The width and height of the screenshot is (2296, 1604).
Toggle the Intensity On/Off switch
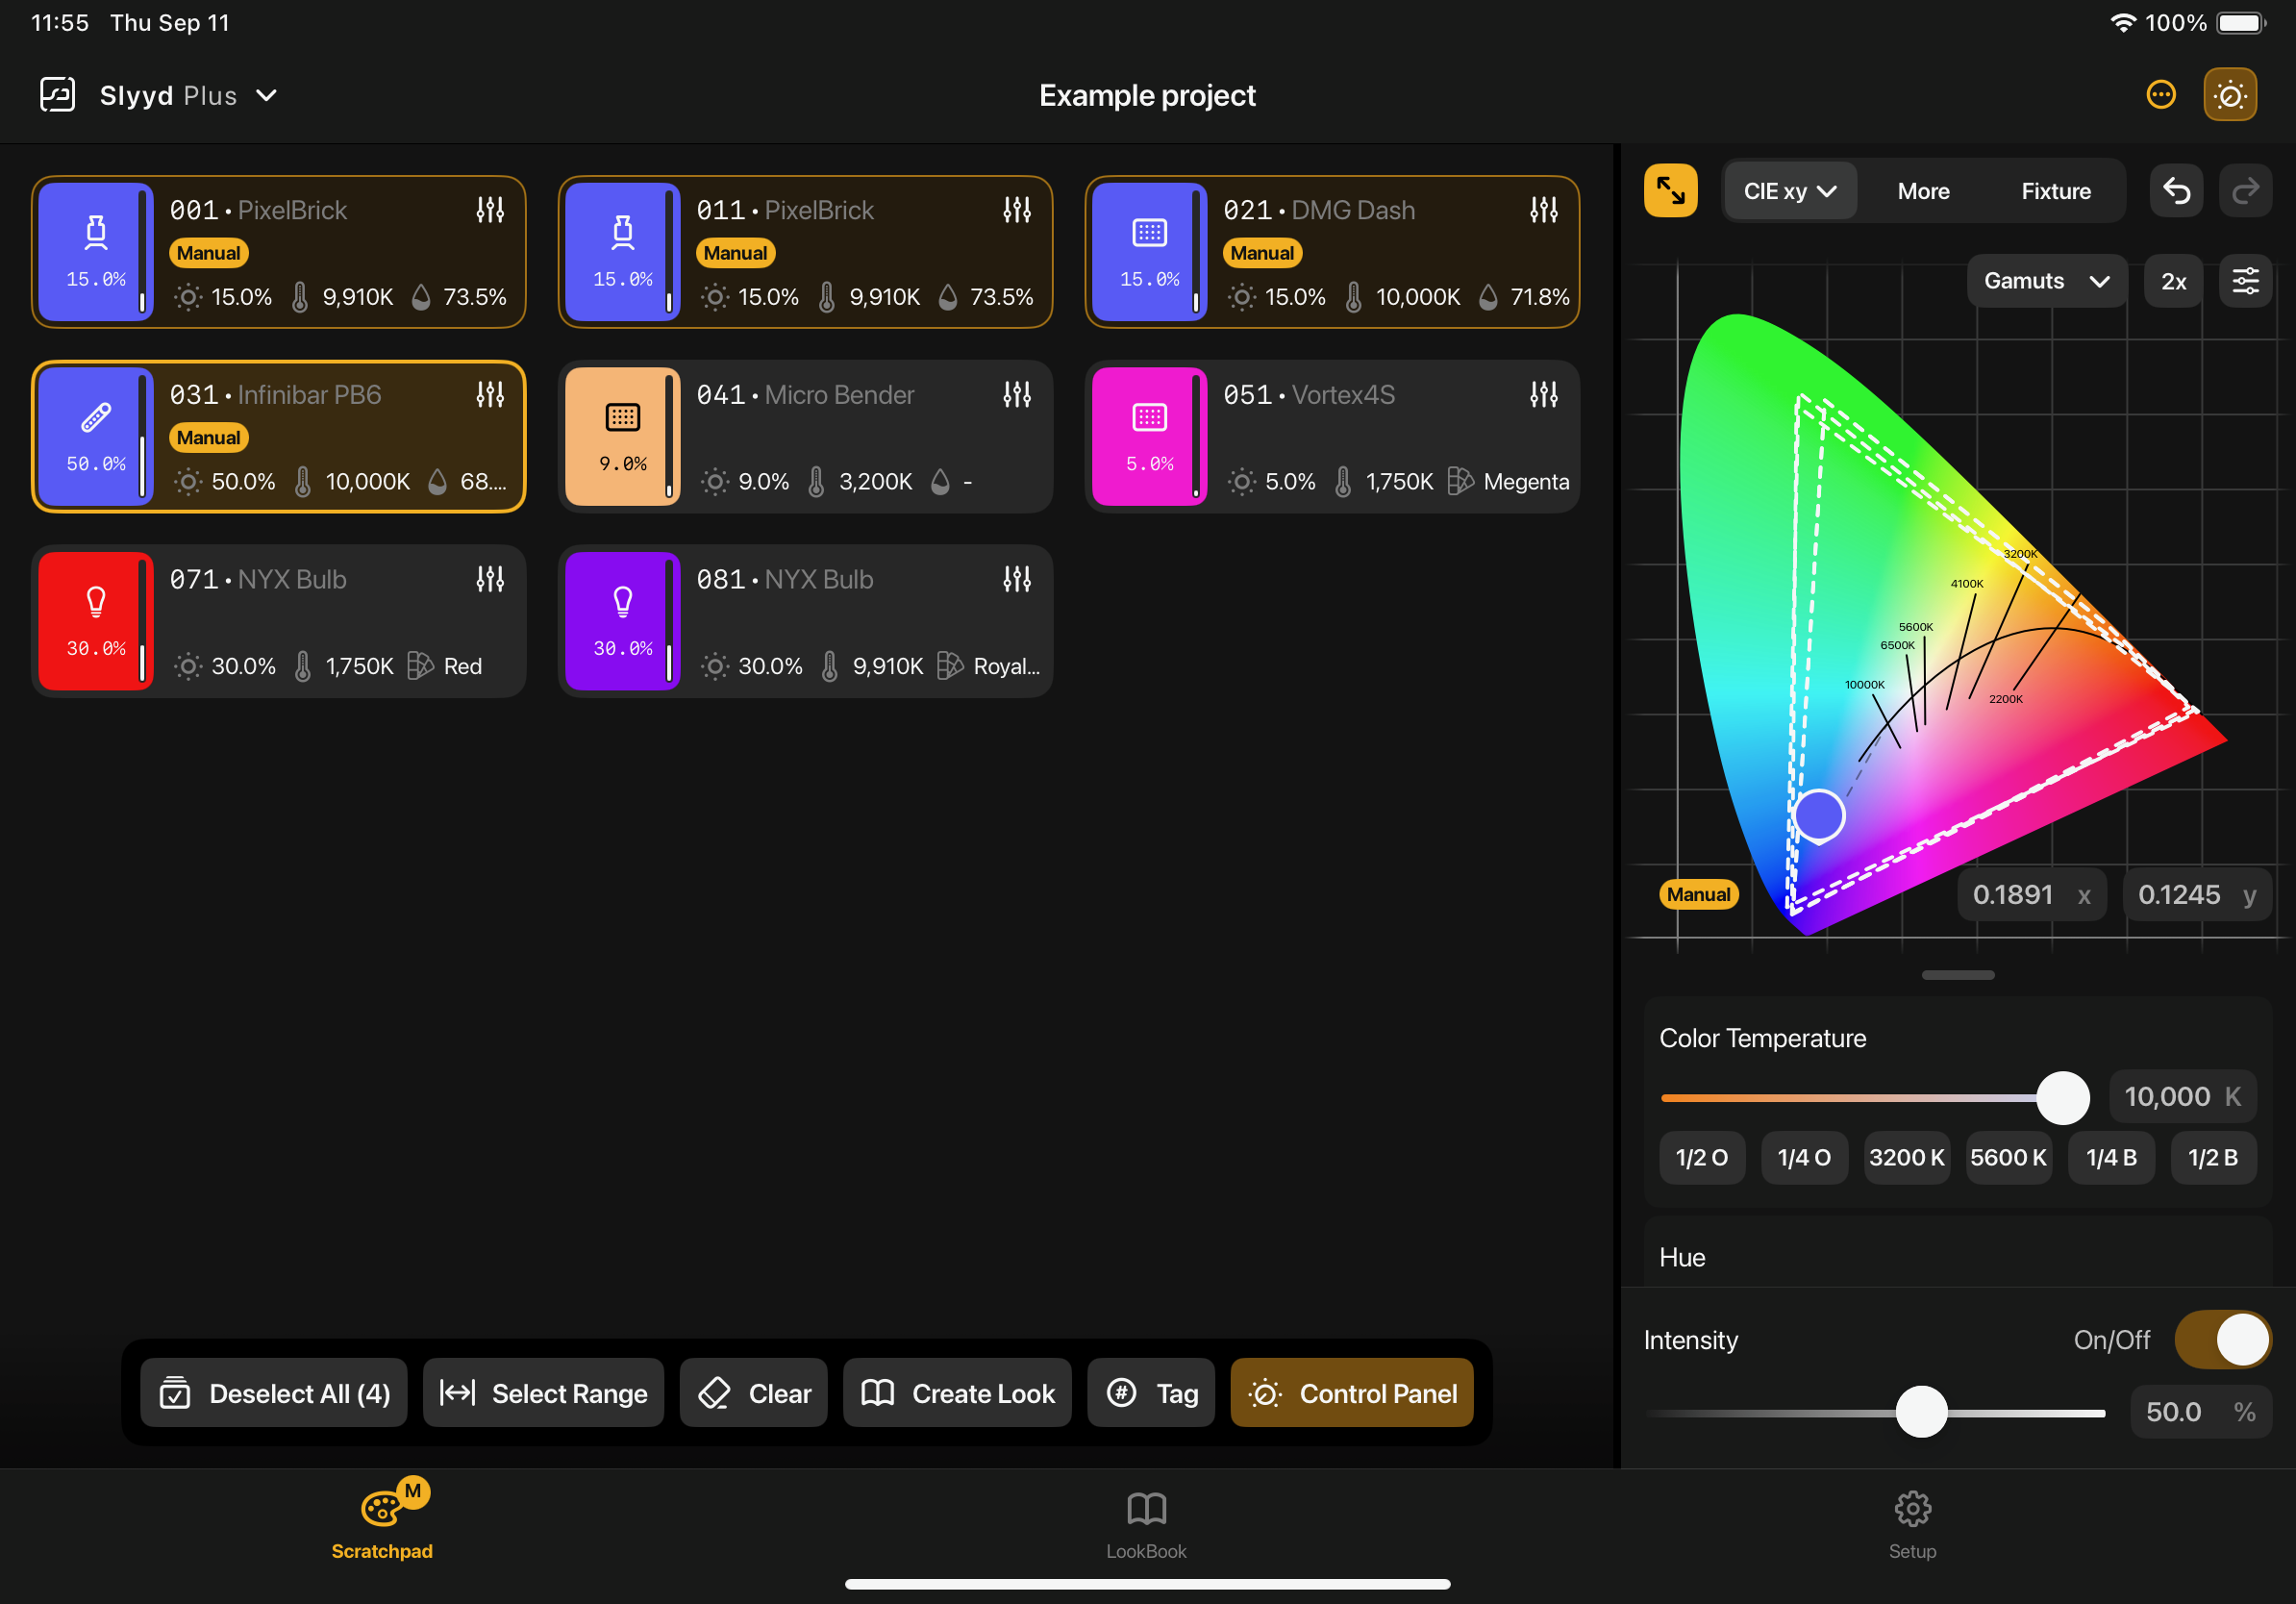coord(2222,1340)
